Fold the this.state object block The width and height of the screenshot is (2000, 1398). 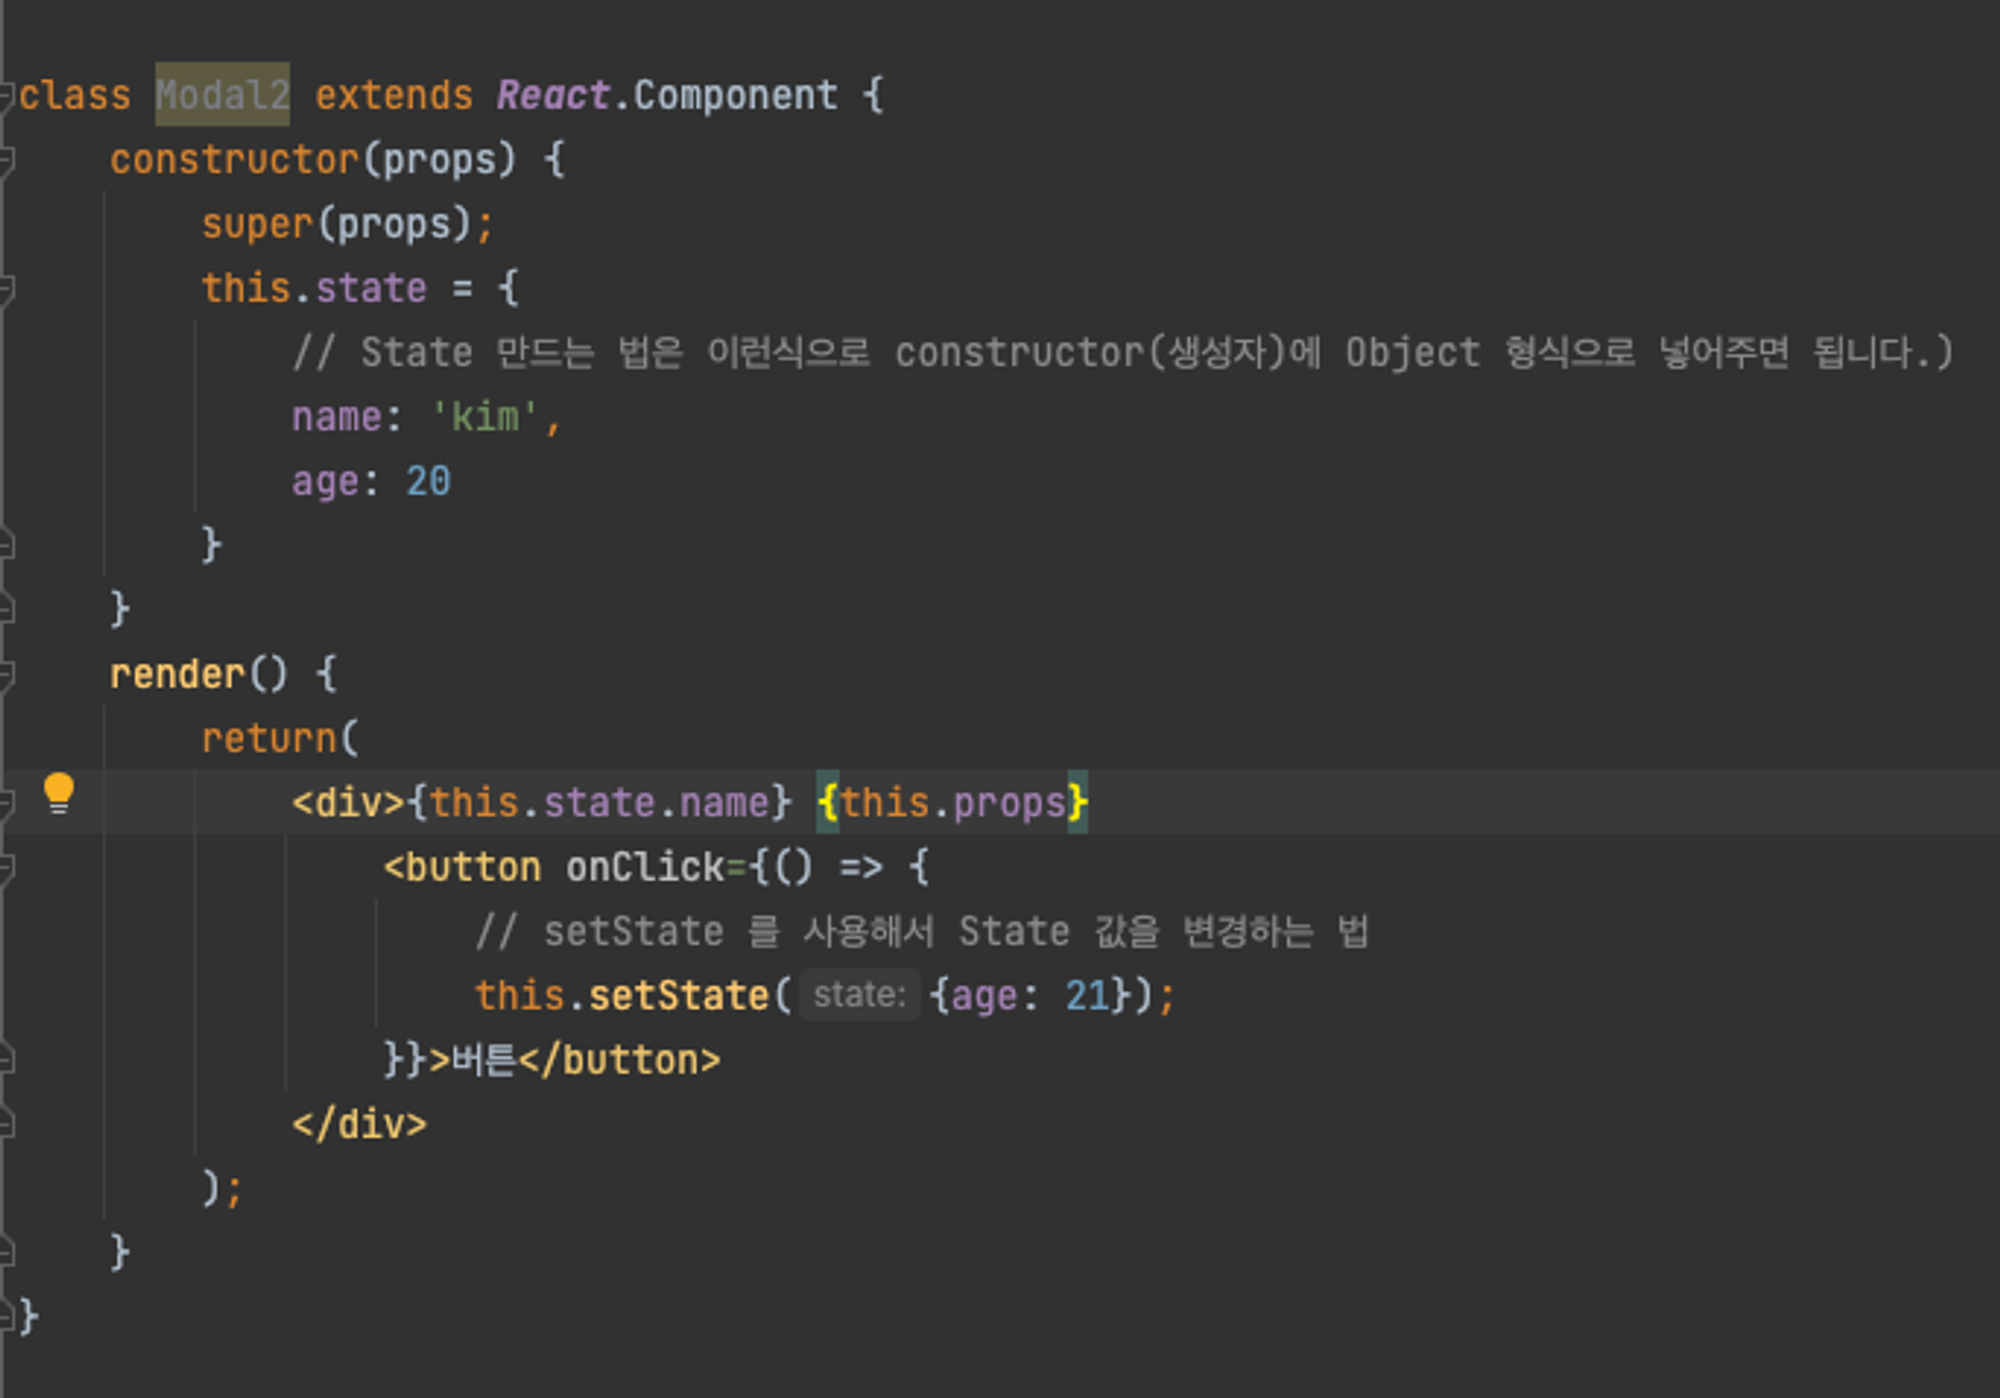coord(5,289)
